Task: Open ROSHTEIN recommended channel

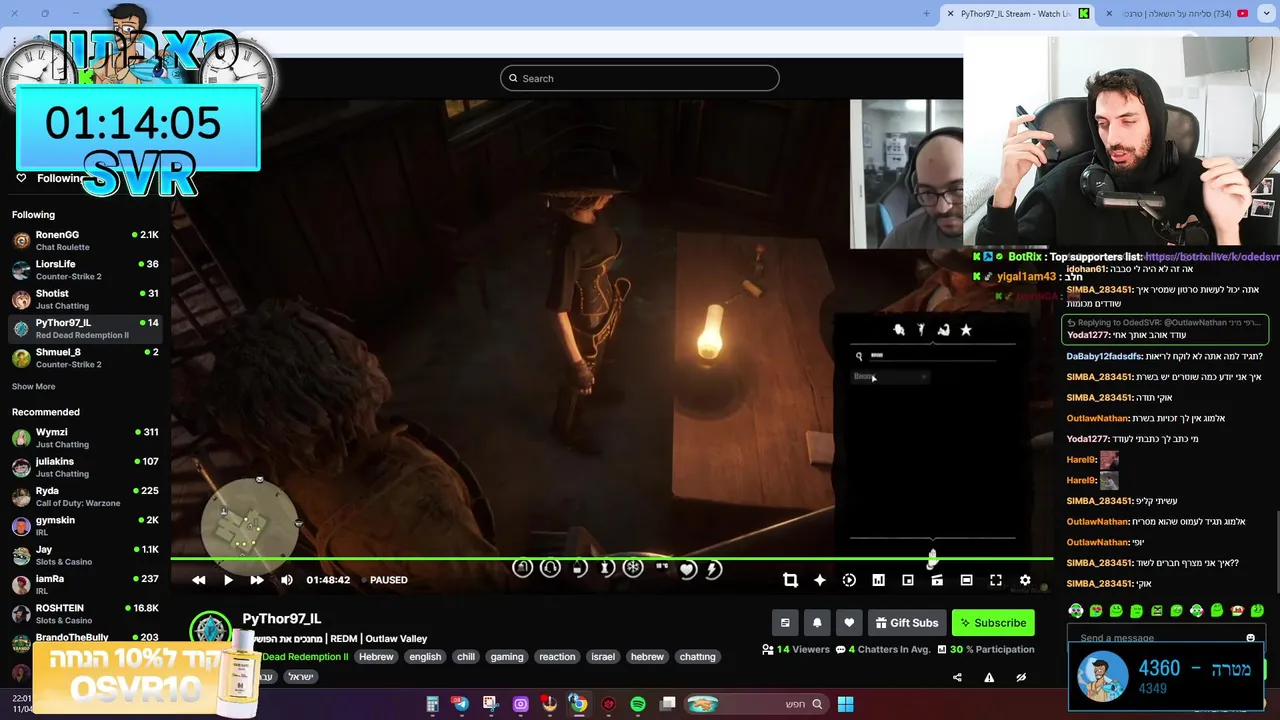Action: pos(85,613)
